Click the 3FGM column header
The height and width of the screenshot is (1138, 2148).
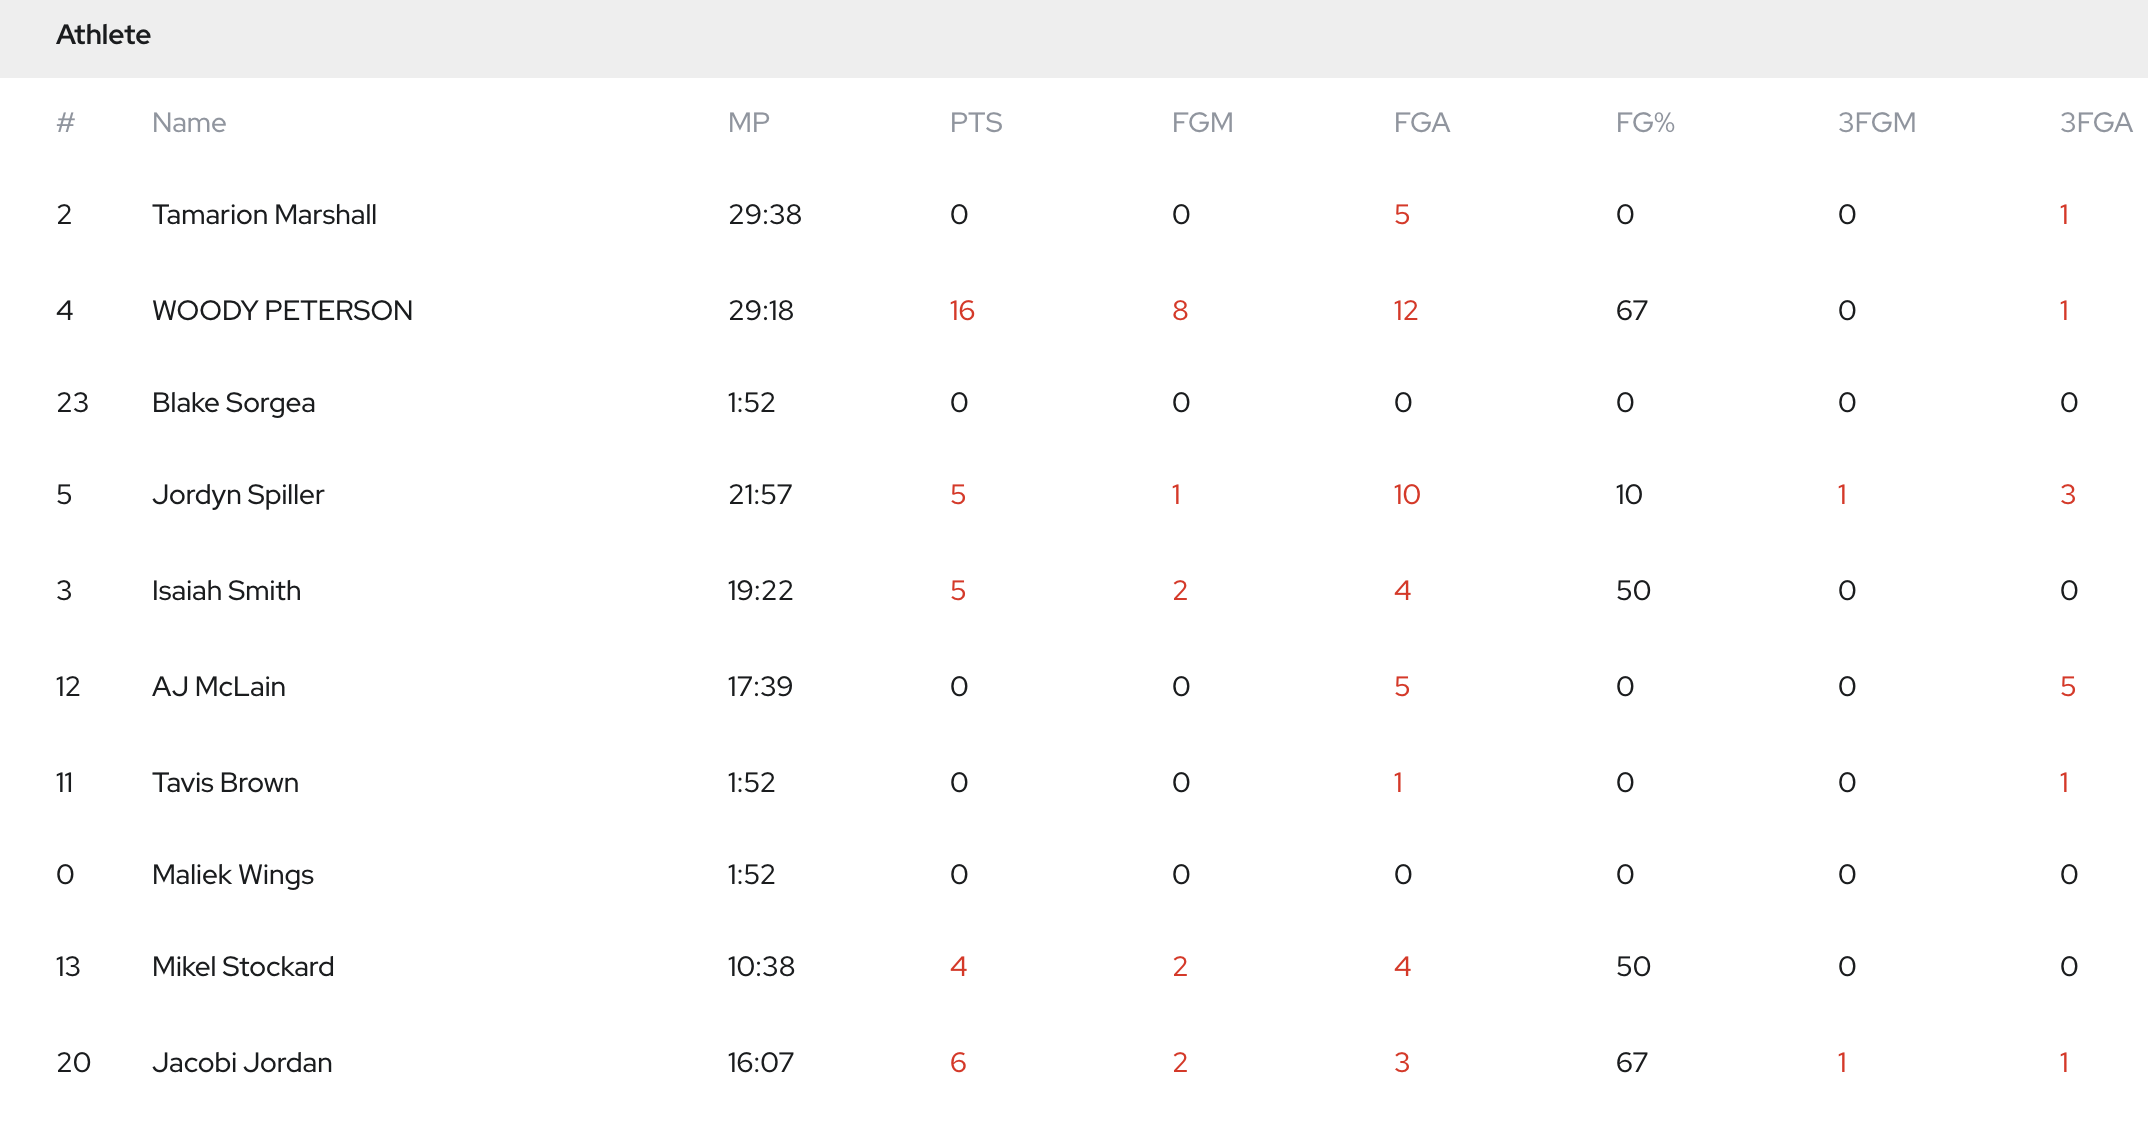pyautogui.click(x=1876, y=122)
